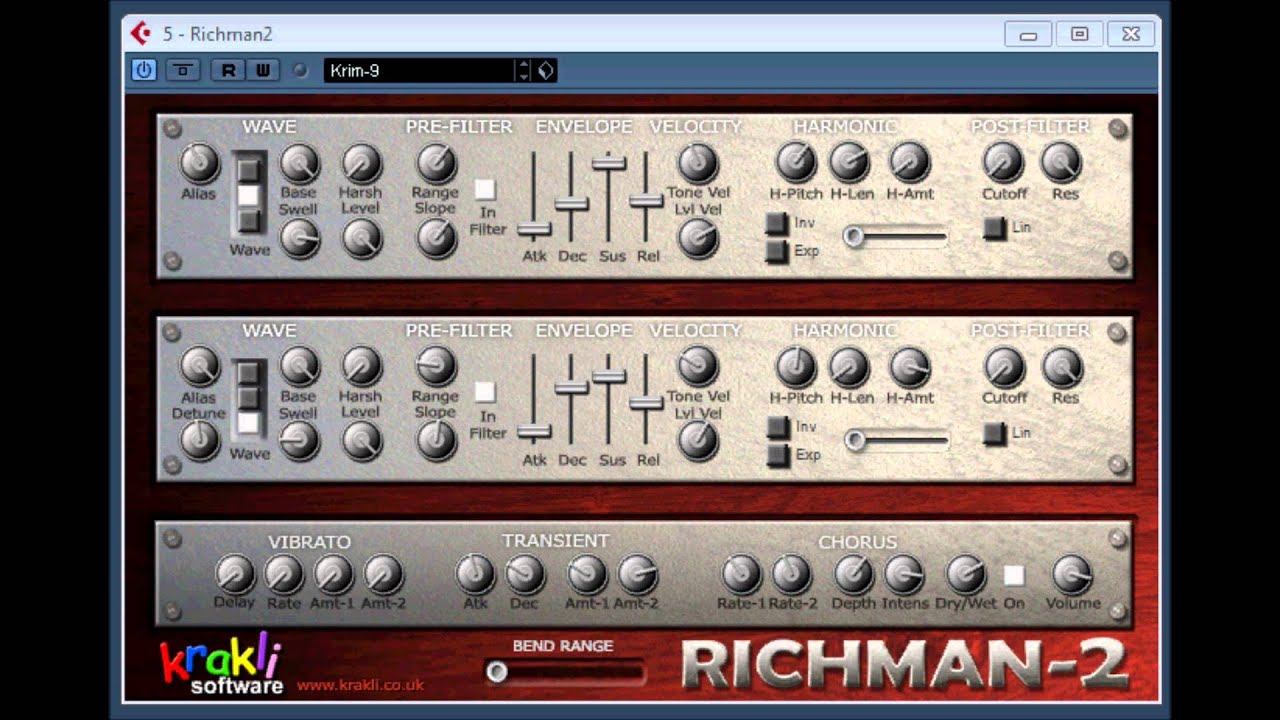The height and width of the screenshot is (720, 1280).
Task: Click the Dec envelope fader in lower panel
Action: (x=571, y=387)
